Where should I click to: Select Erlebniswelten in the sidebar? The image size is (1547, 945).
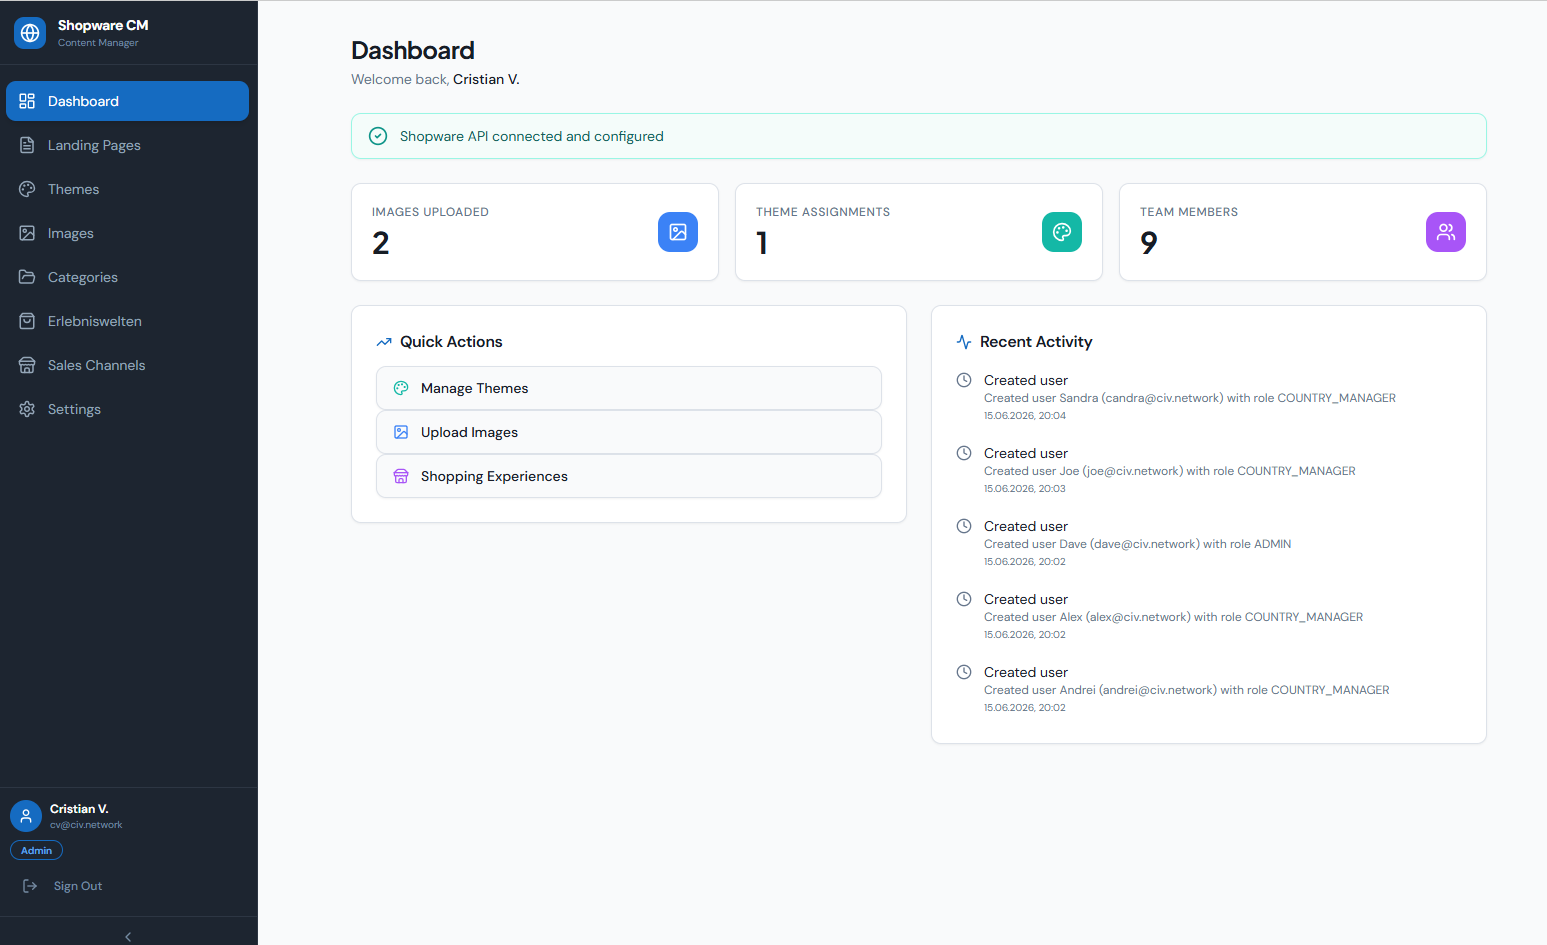pyautogui.click(x=128, y=321)
